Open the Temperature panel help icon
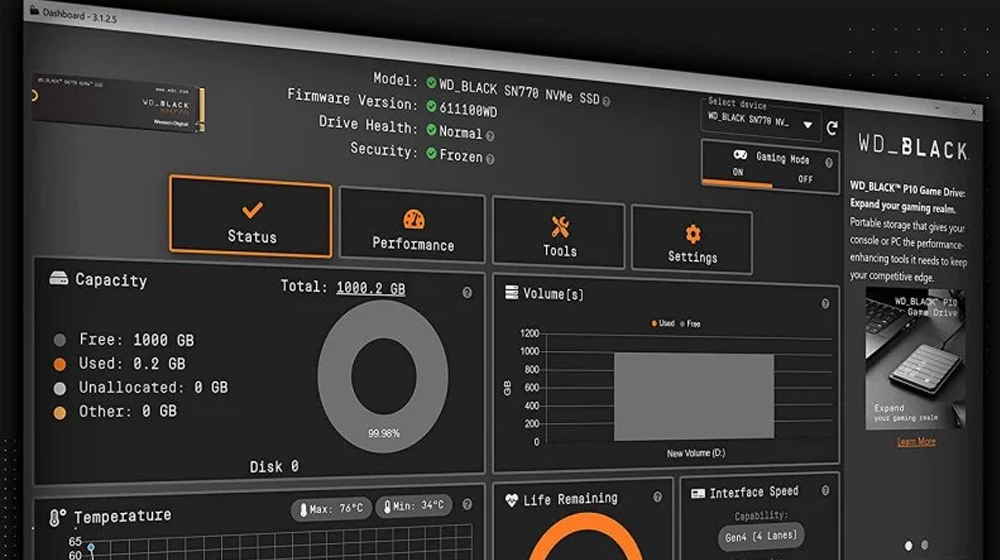The width and height of the screenshot is (1000, 560). pos(467,505)
